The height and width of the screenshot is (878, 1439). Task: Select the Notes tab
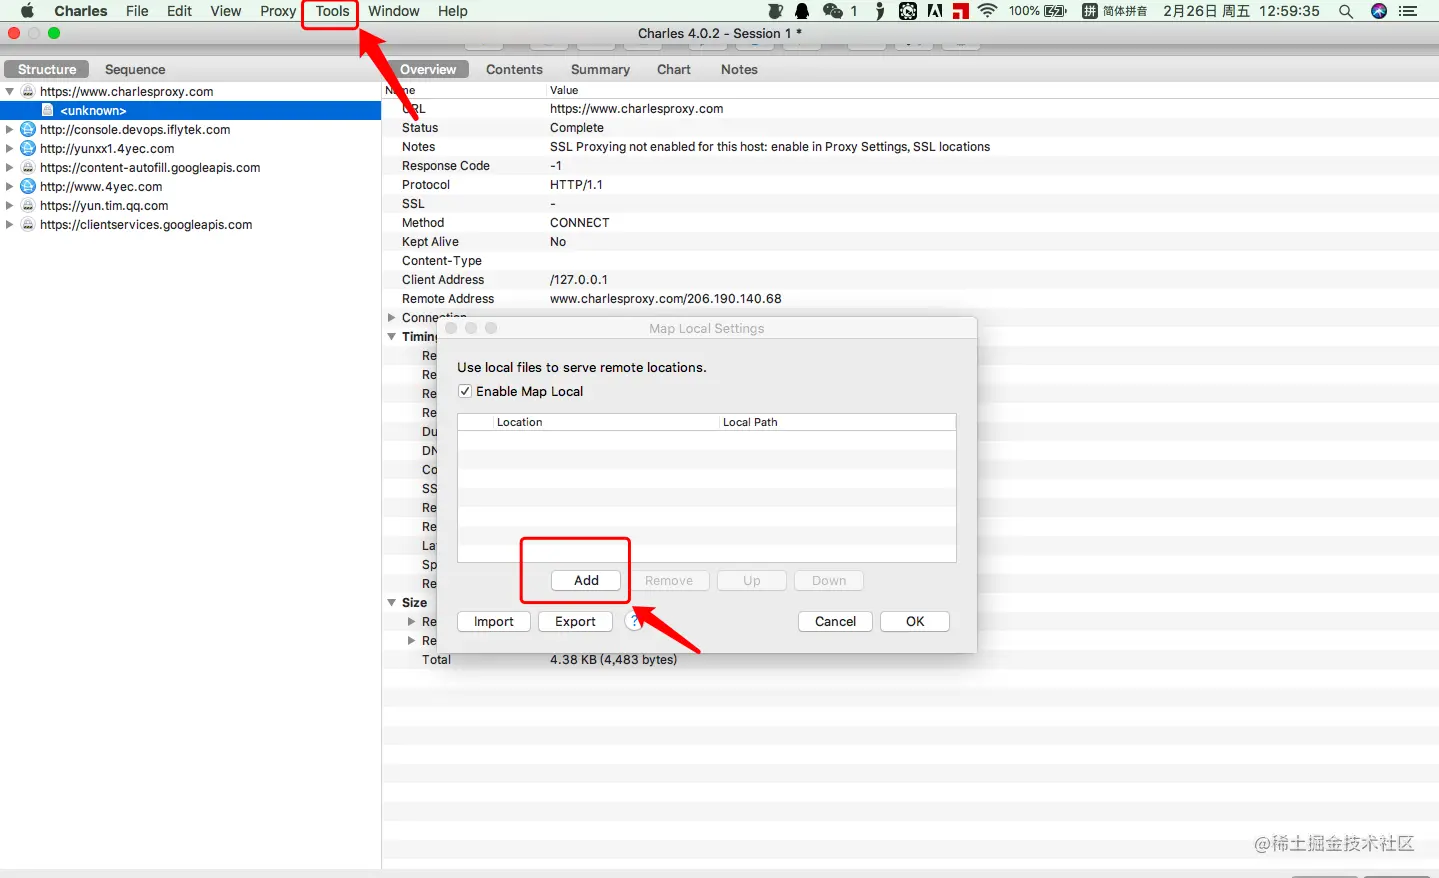(x=739, y=69)
